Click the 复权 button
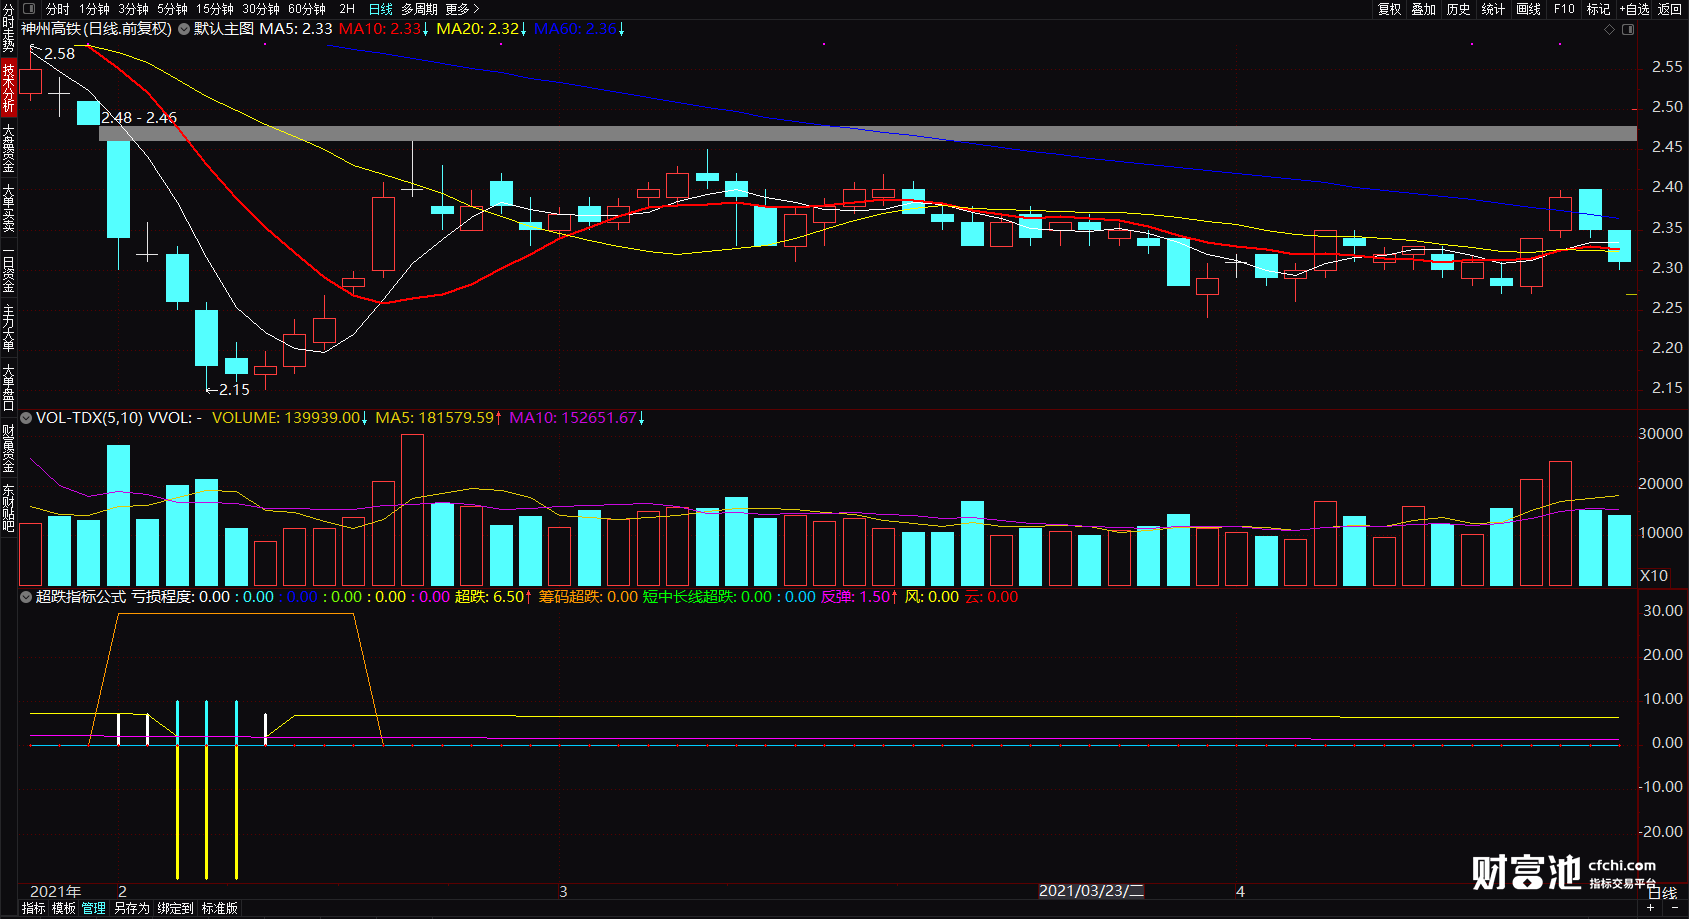This screenshot has height=919, width=1689. point(1389,9)
